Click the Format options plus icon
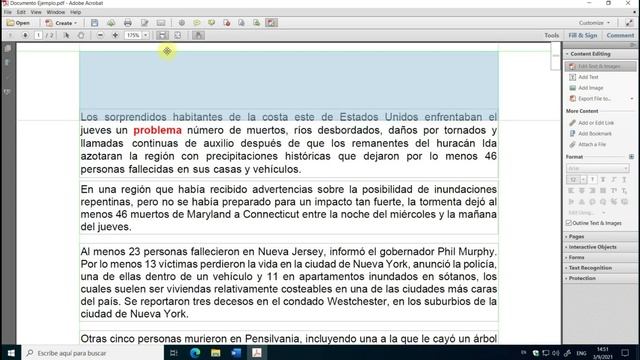Screen dimensions: 640x360 pos(631,157)
